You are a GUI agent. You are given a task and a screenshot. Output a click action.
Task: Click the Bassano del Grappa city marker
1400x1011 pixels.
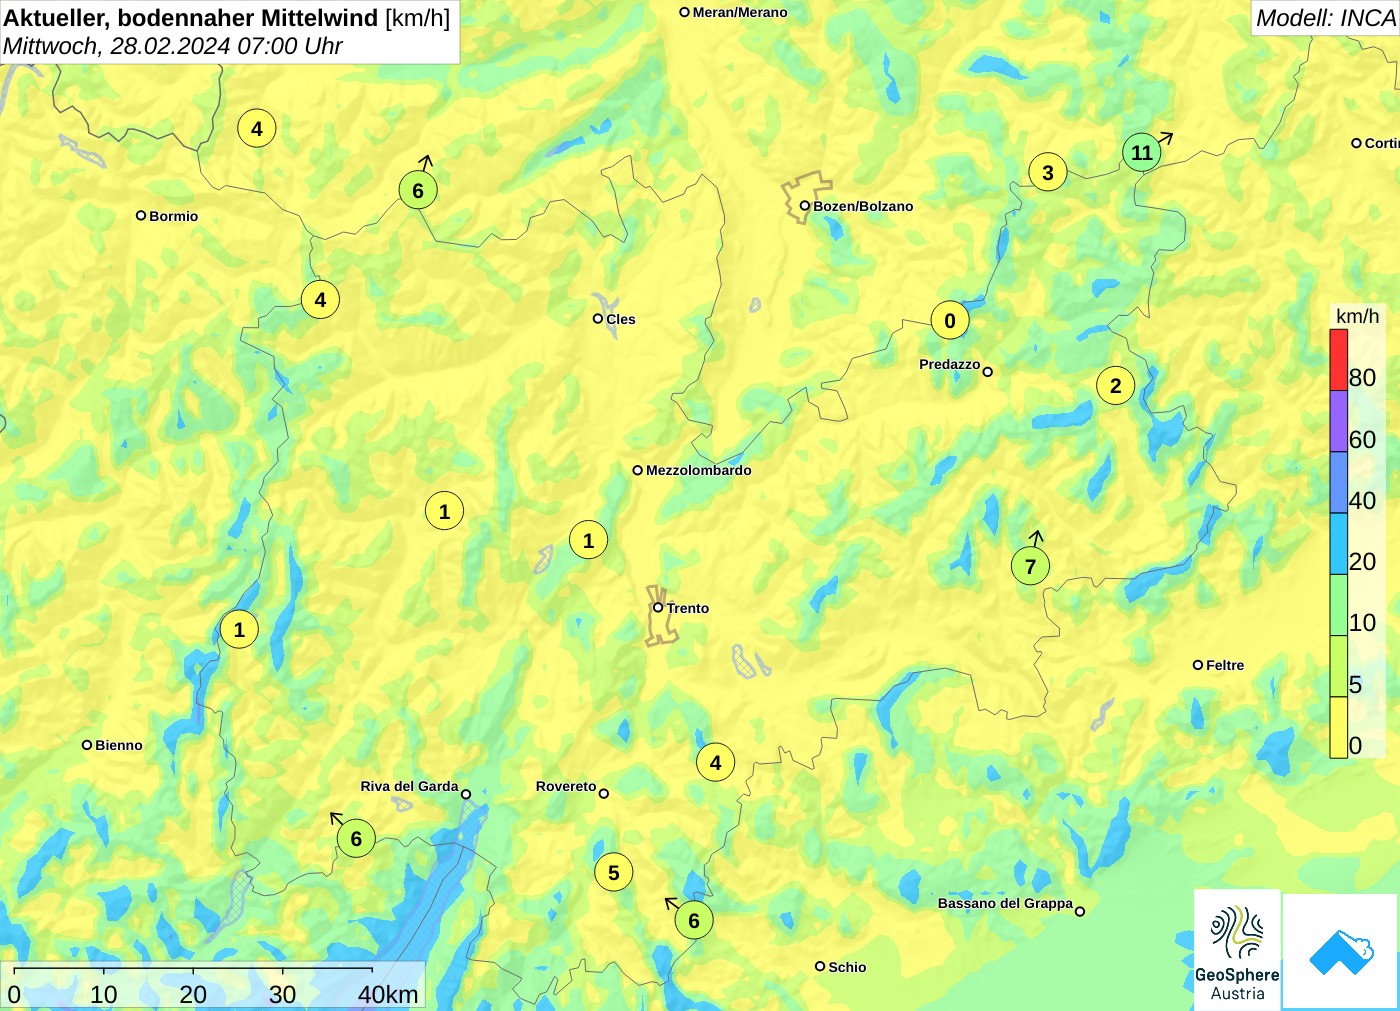point(1080,911)
